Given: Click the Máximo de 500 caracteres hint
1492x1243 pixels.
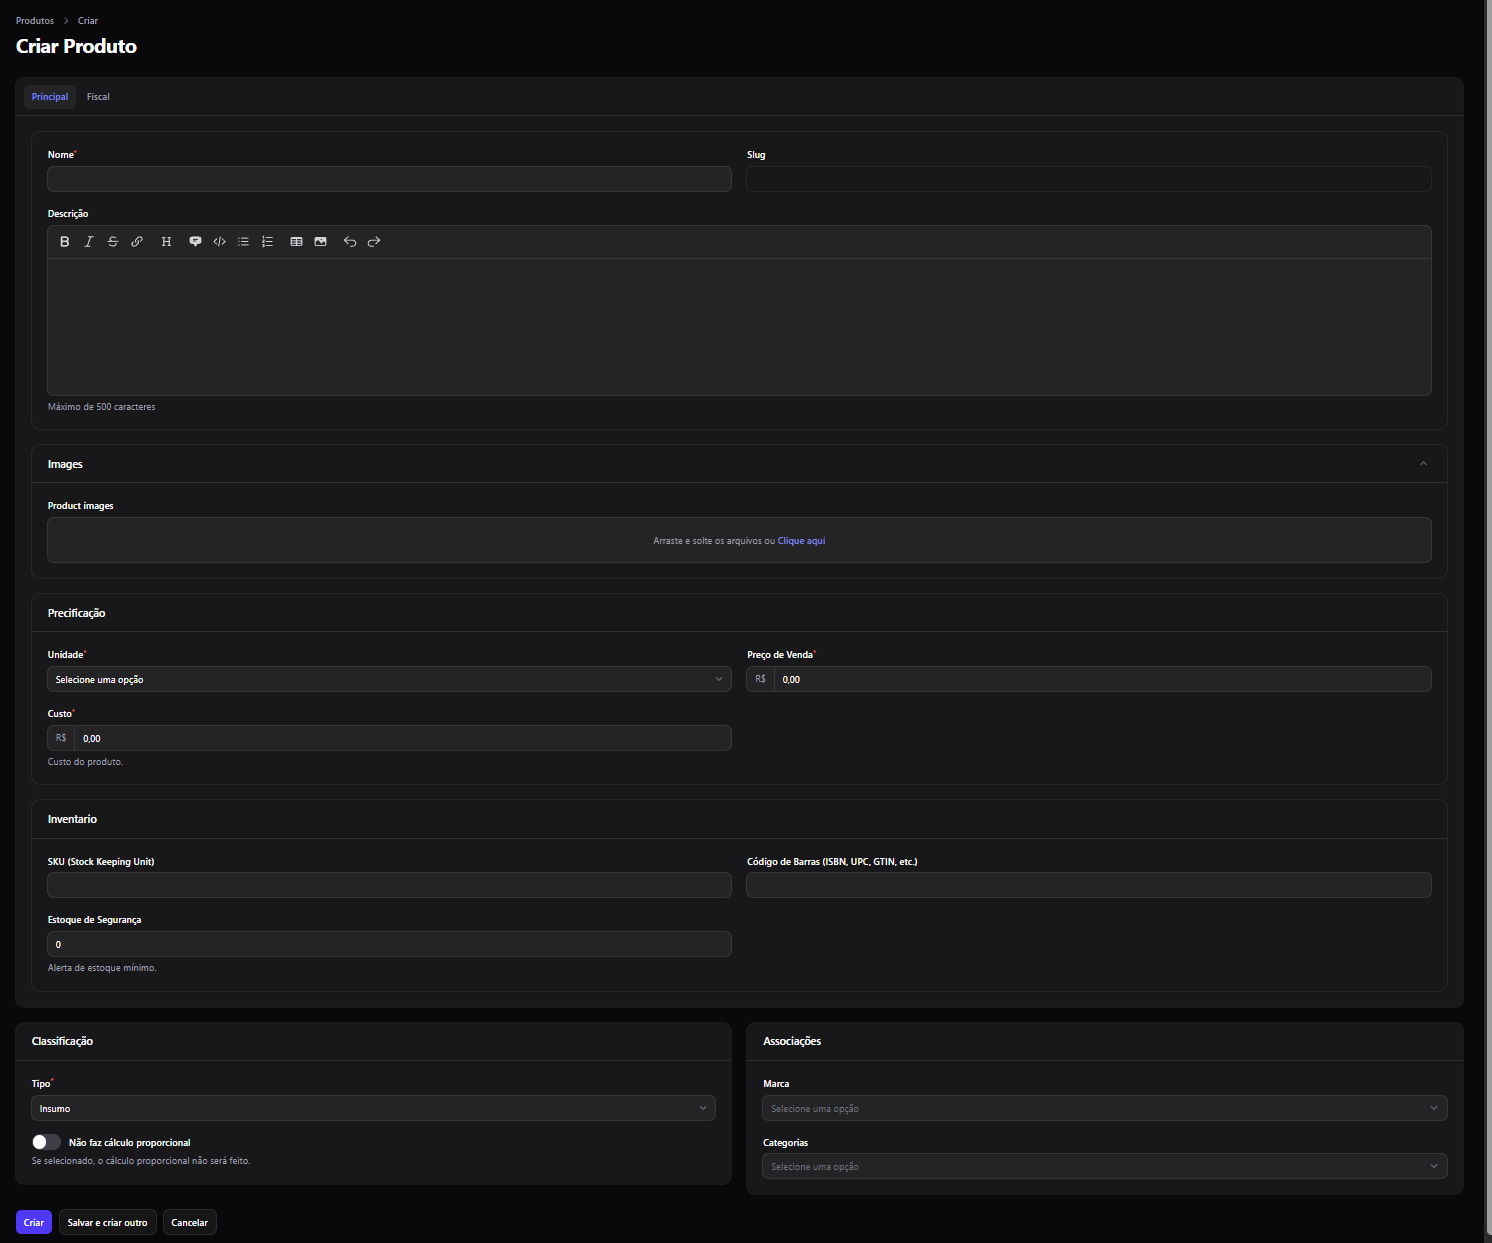Looking at the screenshot, I should tap(102, 407).
